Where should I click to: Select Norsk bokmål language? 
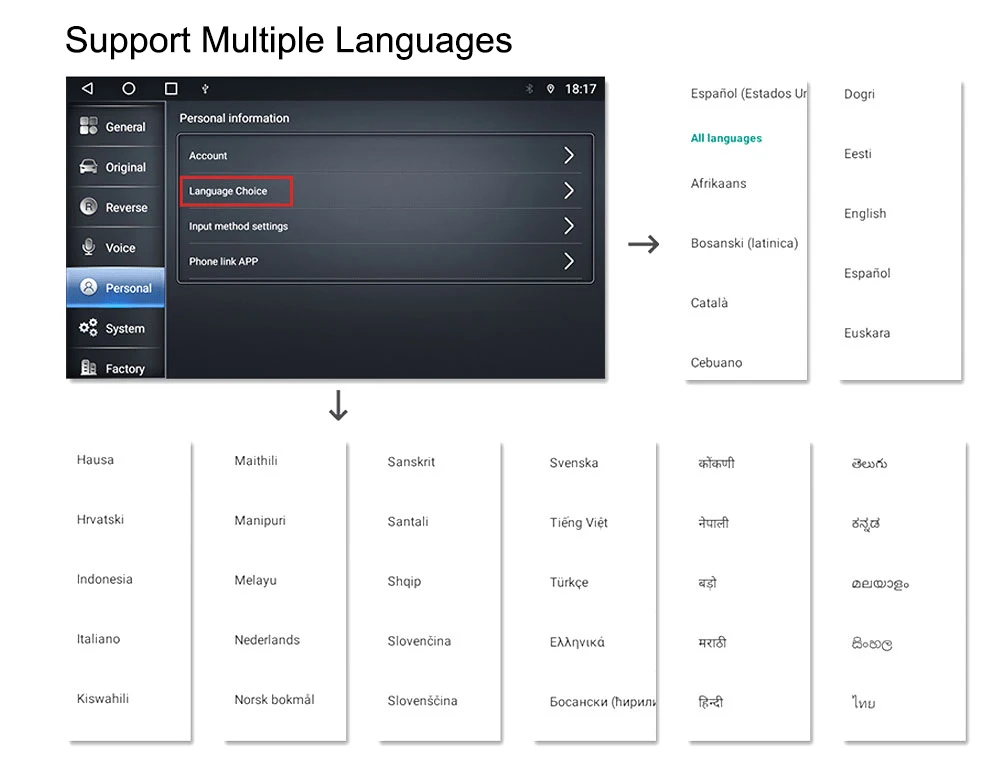[x=274, y=700]
